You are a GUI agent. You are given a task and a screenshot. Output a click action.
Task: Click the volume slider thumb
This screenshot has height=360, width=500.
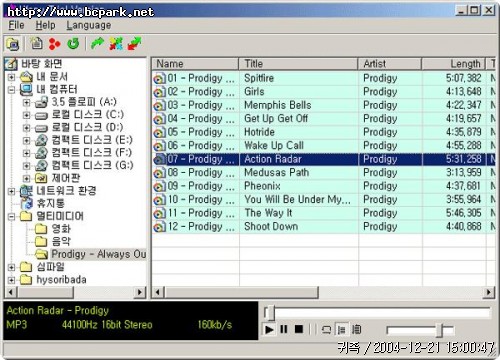[440, 330]
